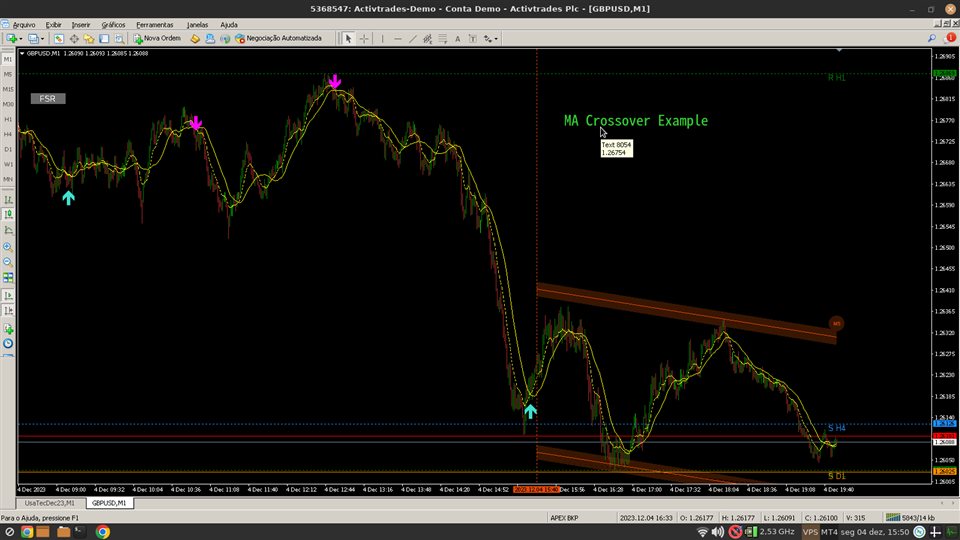Select the crosshair tool
The image size is (960, 540).
tap(364, 39)
